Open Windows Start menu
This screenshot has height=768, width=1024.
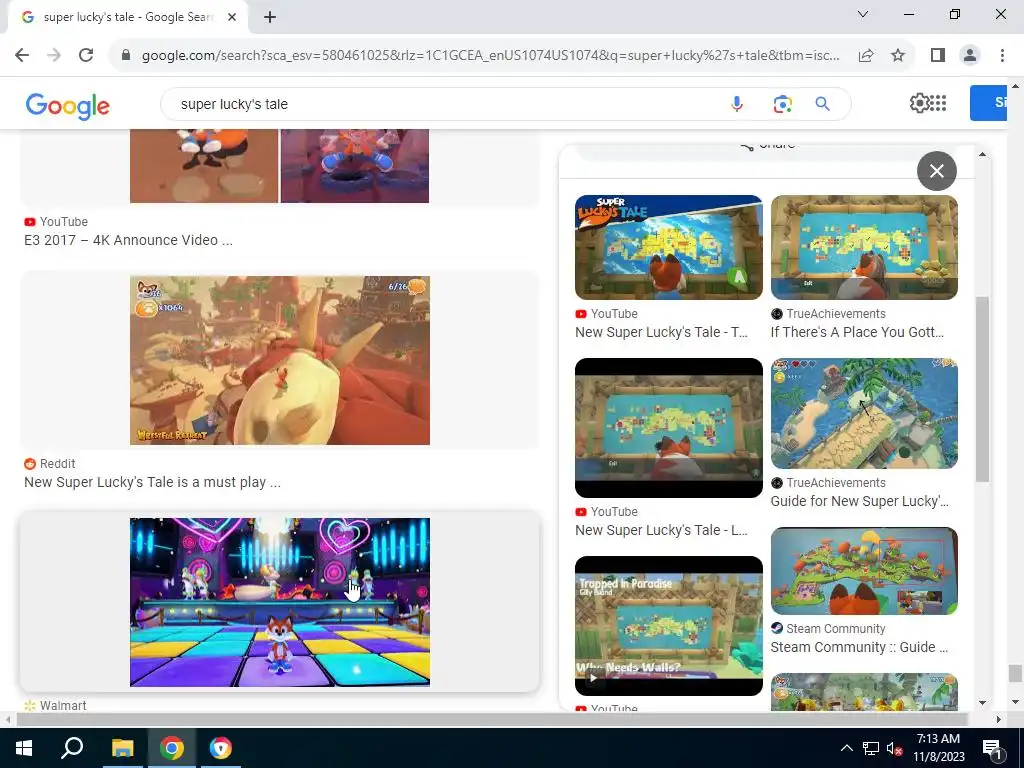[x=24, y=748]
